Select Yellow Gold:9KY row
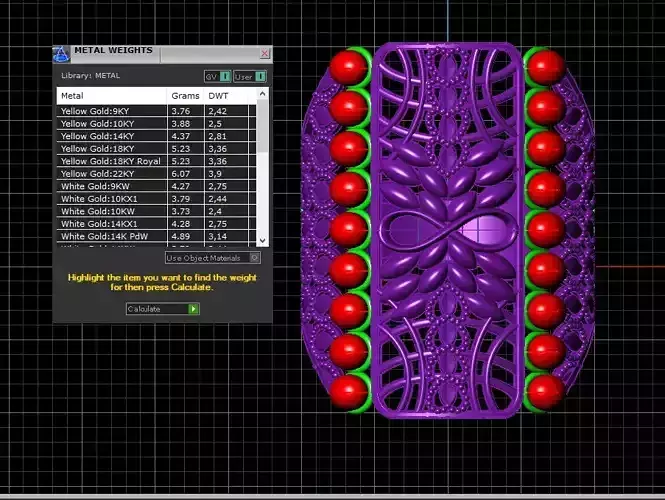The image size is (665, 500). point(156,111)
